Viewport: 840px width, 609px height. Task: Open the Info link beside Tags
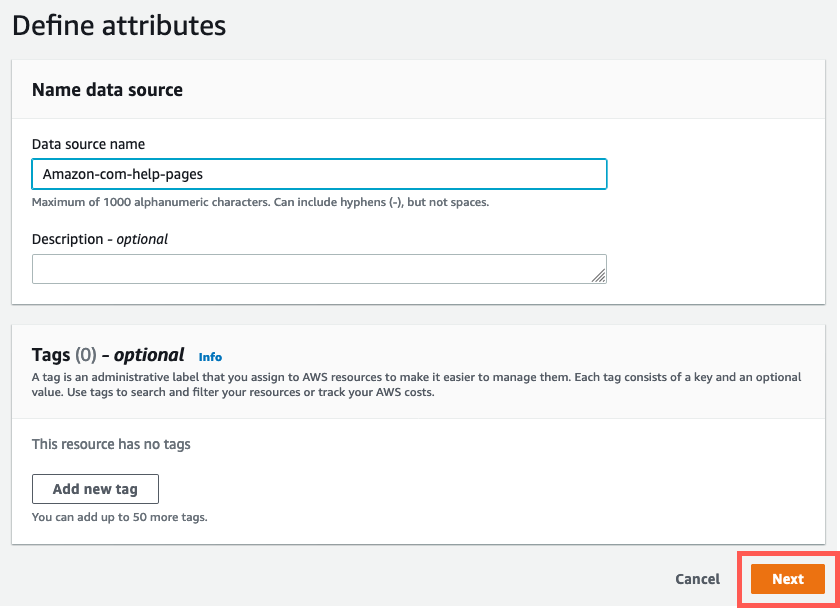coord(210,357)
